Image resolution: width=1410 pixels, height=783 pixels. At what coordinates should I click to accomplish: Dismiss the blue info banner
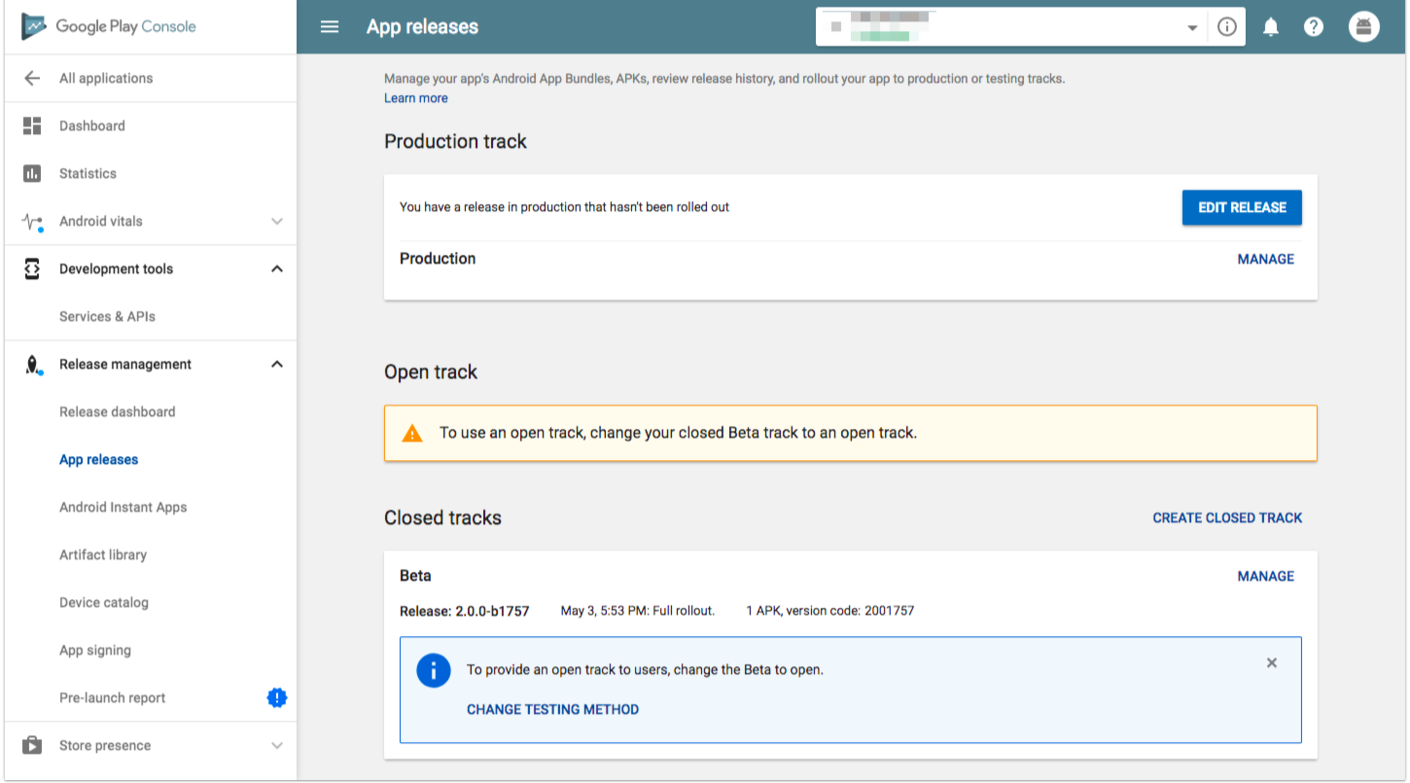[x=1271, y=663]
